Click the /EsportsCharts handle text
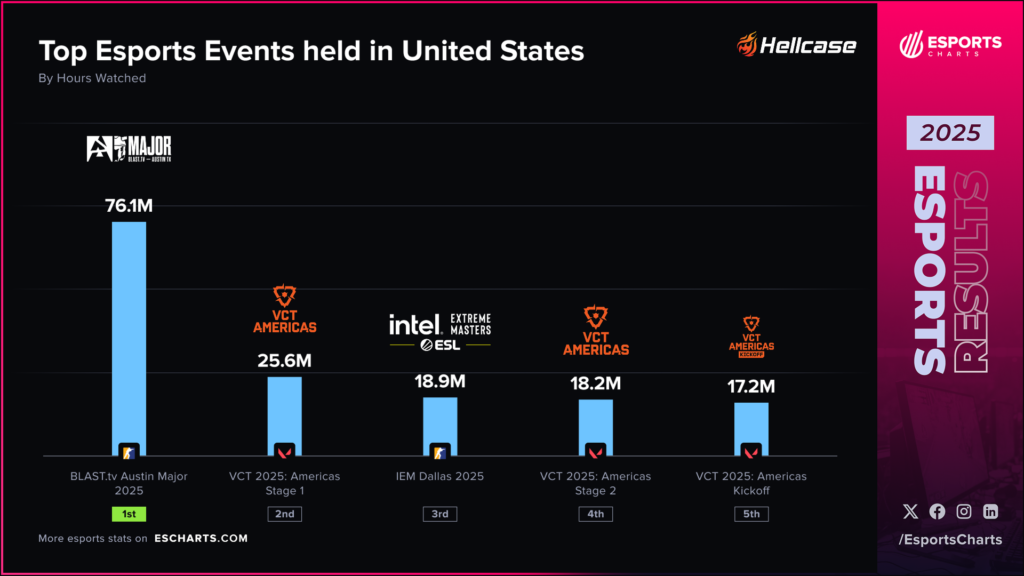This screenshot has width=1024, height=576. point(950,540)
